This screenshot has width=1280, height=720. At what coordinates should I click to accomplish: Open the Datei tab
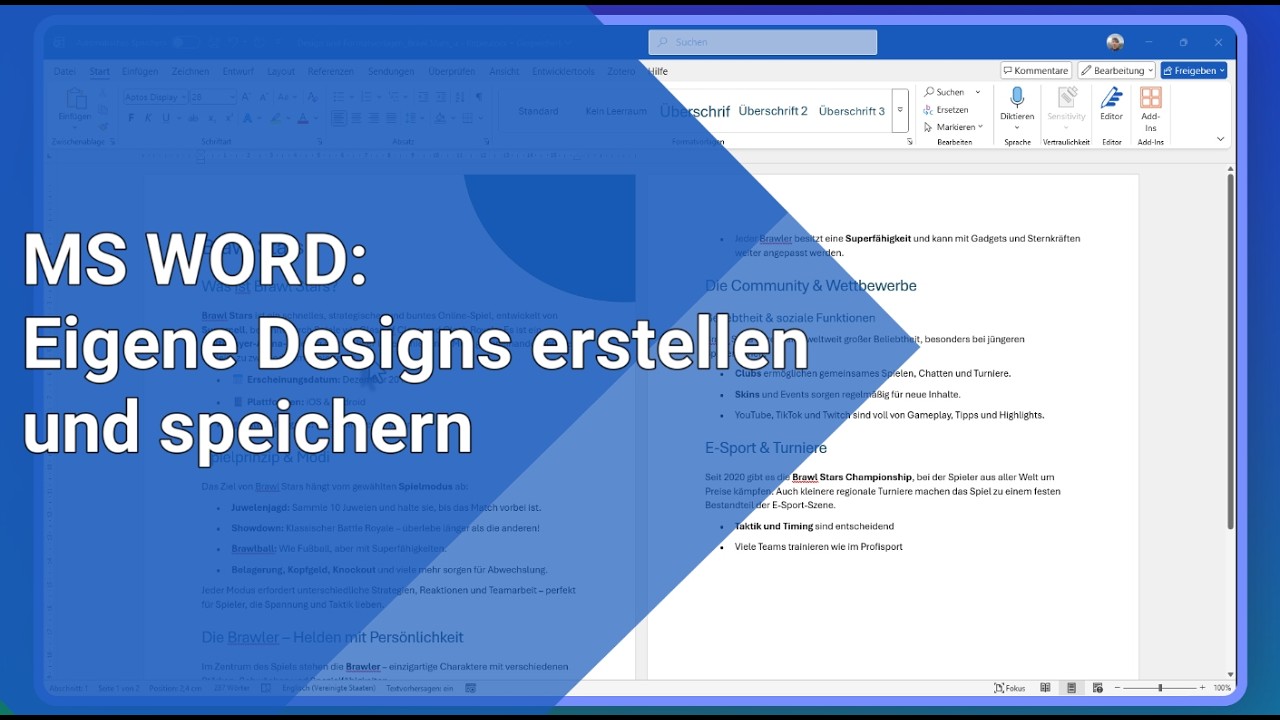65,71
